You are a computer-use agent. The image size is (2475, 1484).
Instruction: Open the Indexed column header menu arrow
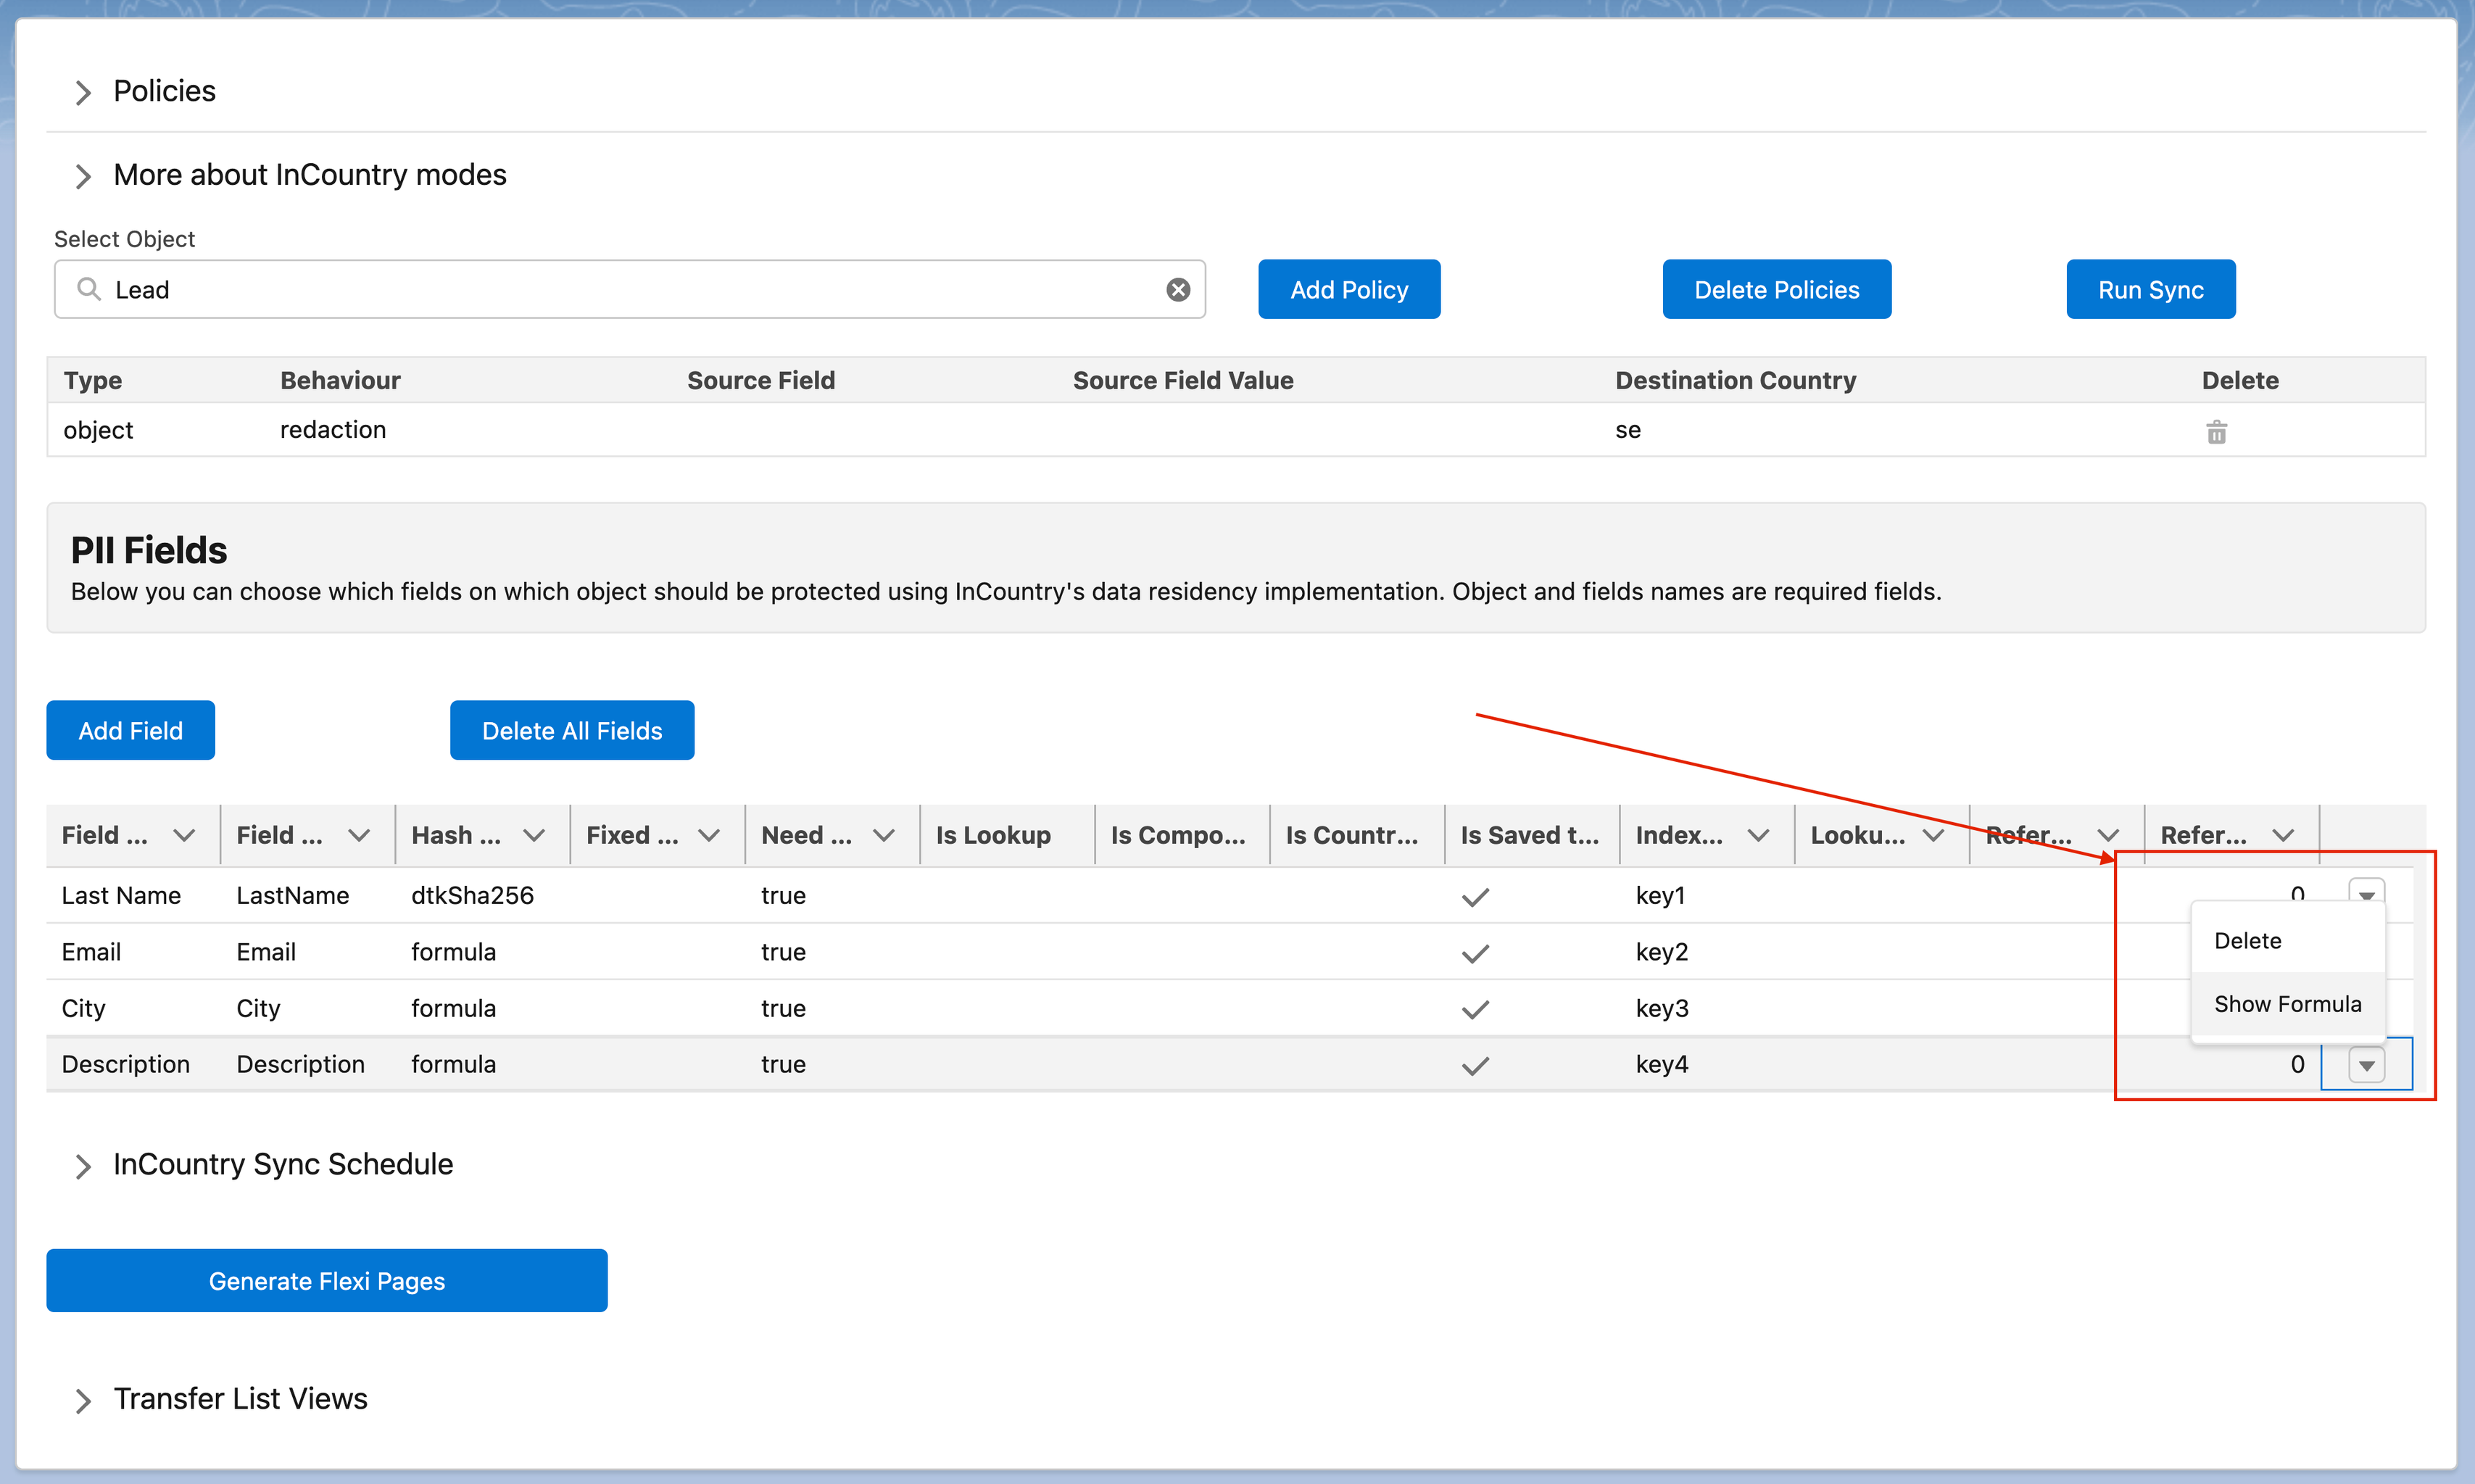click(x=1760, y=835)
